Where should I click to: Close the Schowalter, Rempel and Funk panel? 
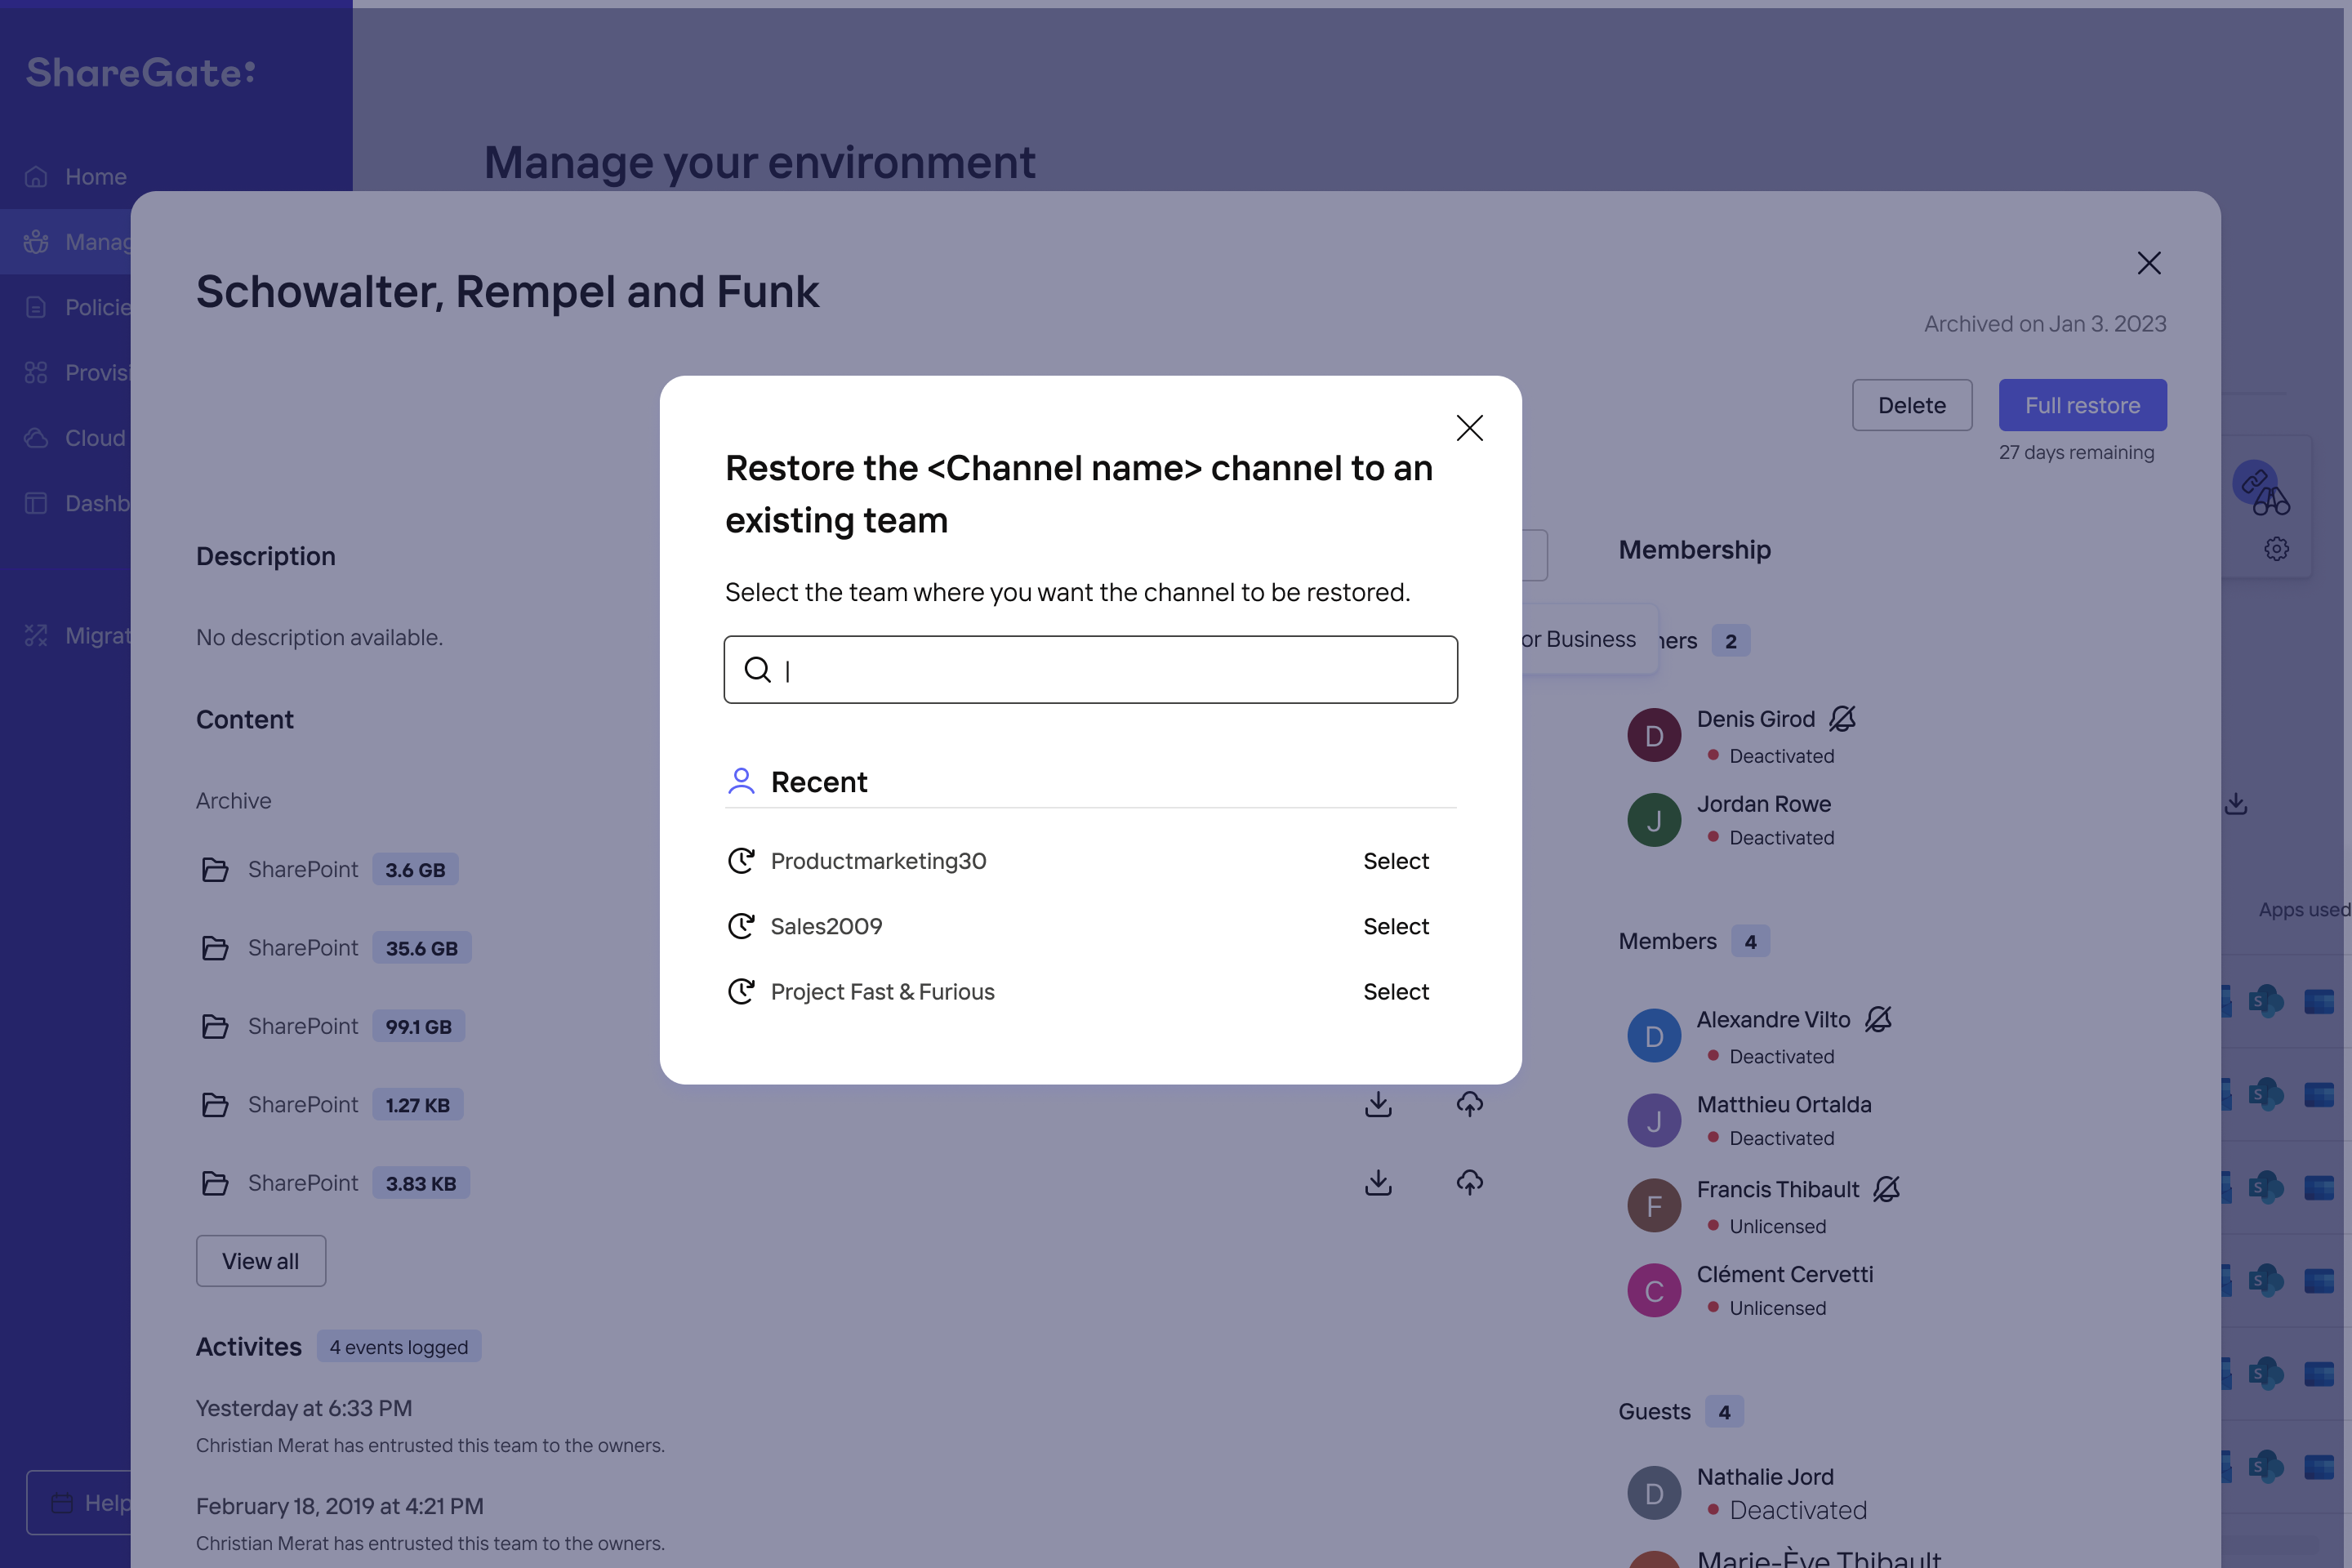[2148, 263]
